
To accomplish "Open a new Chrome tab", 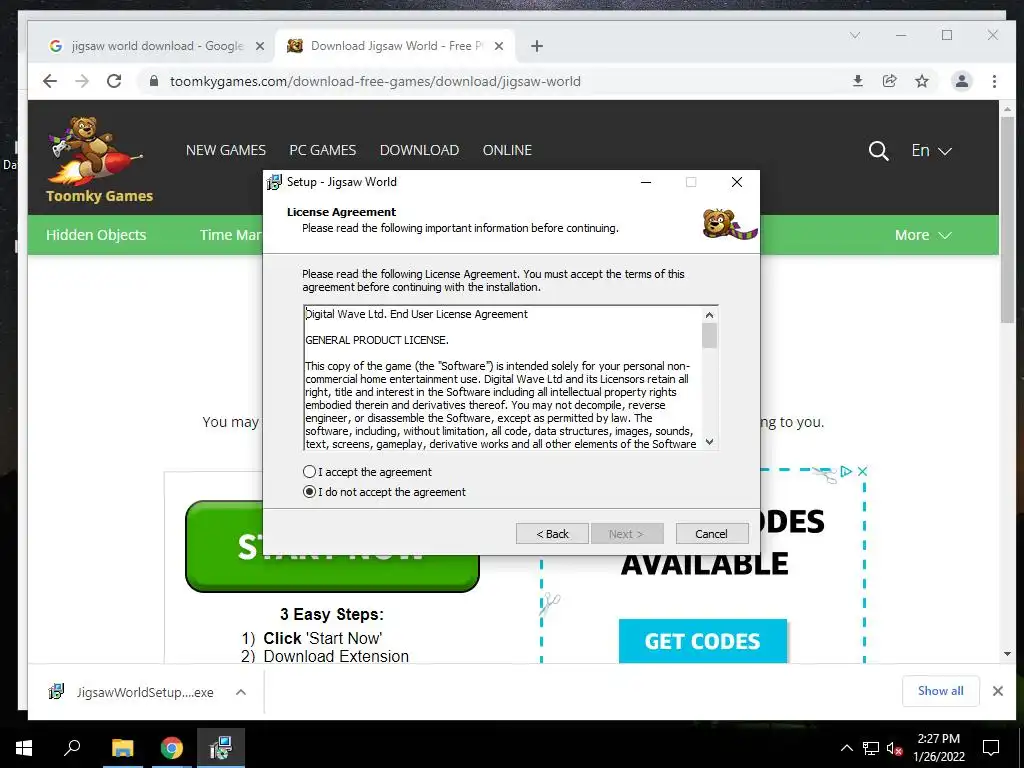I will tap(537, 46).
